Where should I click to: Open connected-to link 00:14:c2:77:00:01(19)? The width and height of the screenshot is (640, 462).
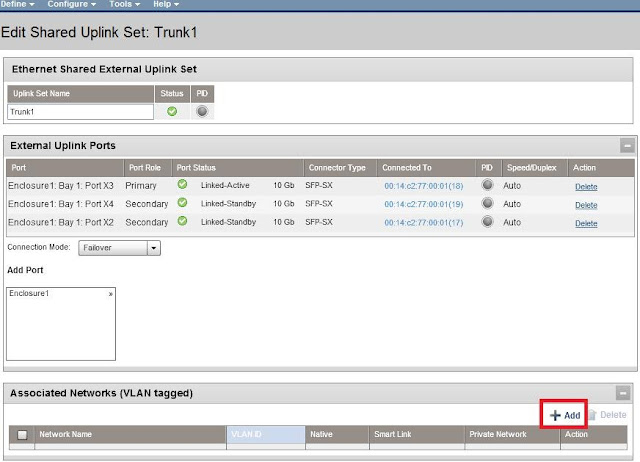pos(424,204)
